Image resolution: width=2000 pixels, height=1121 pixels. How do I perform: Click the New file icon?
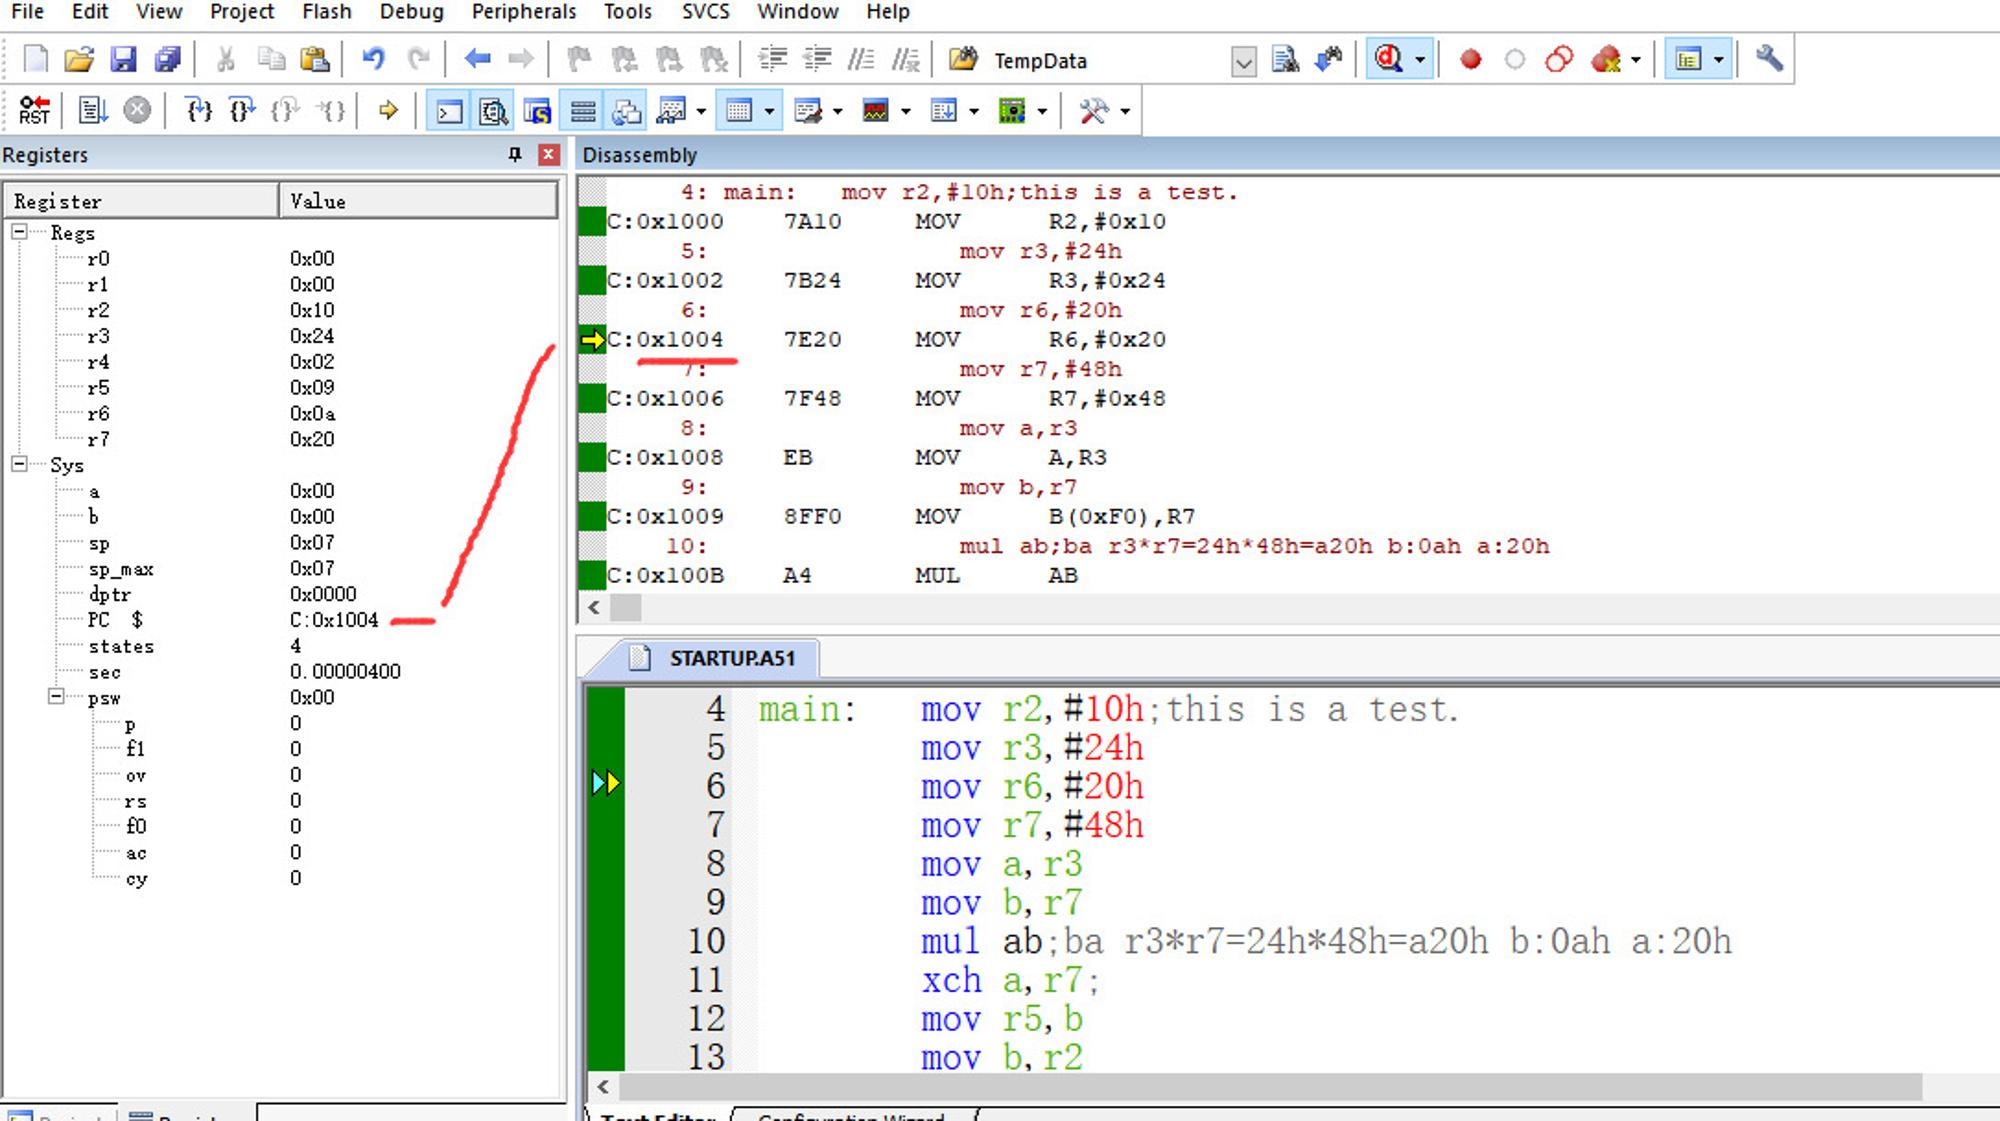(35, 60)
